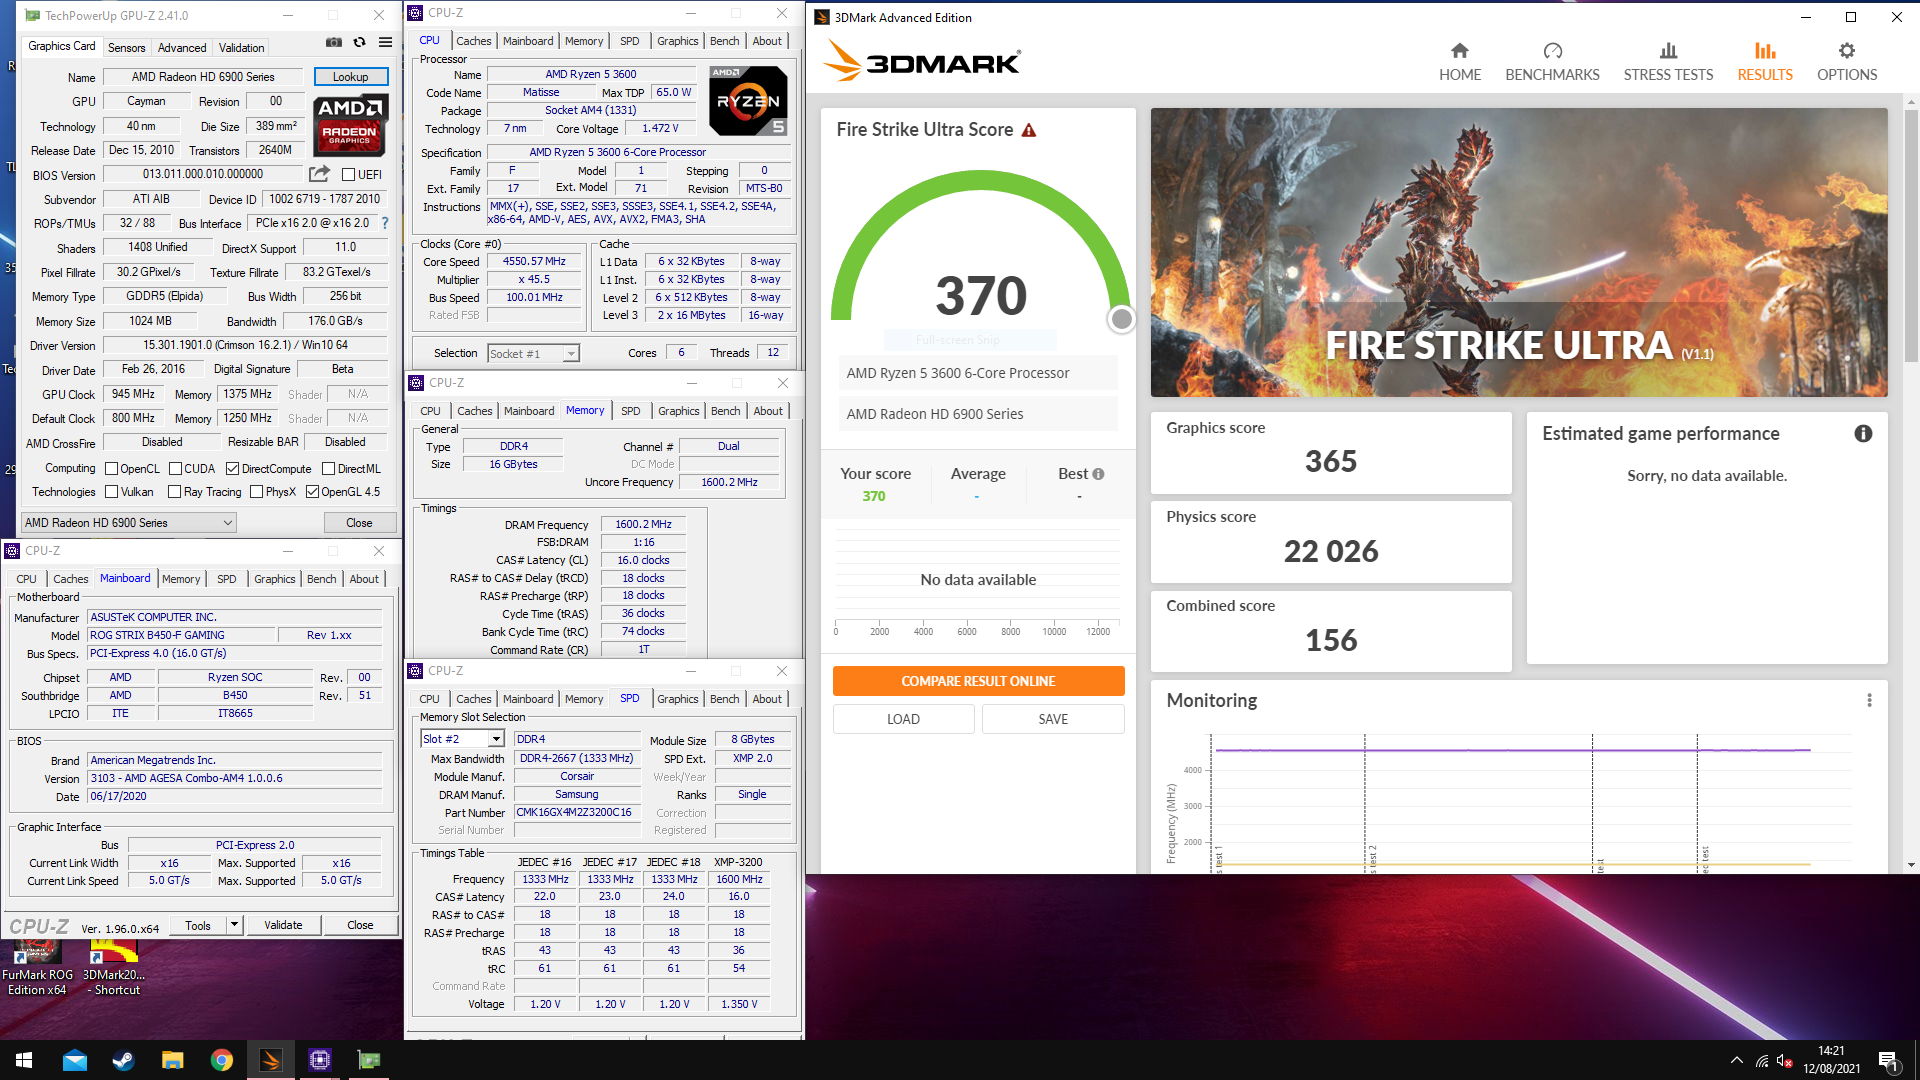Switch to the Advanced tab in GPU-Z
This screenshot has height=1080, width=1920.
(x=182, y=48)
